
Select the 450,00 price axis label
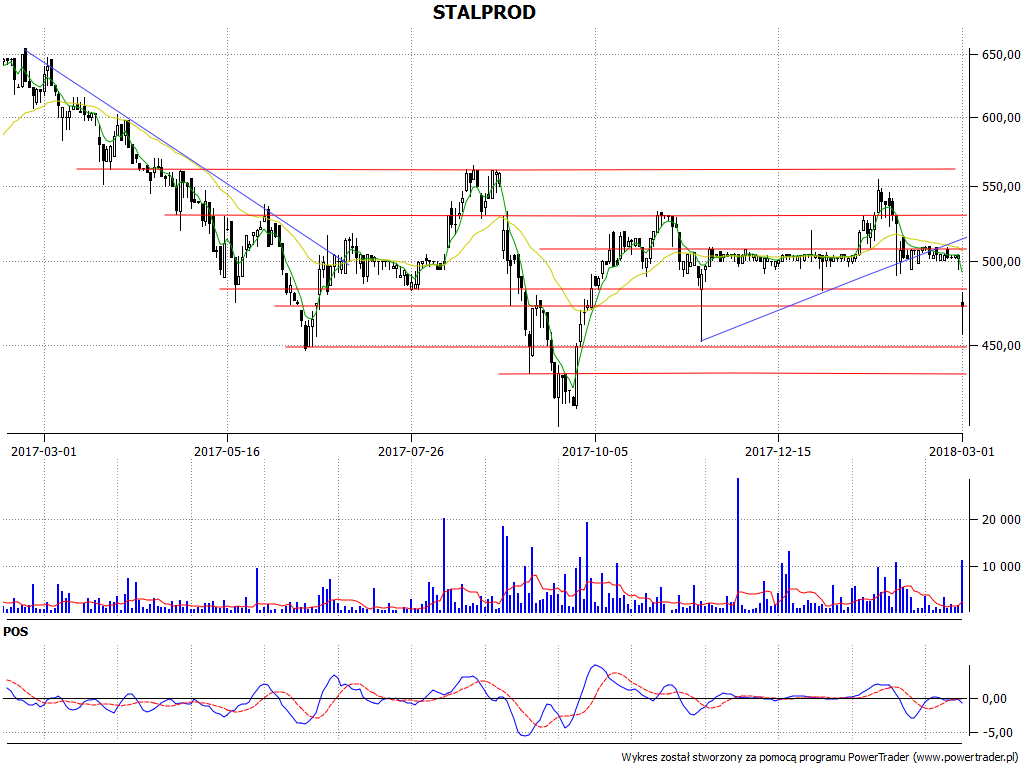1000,345
